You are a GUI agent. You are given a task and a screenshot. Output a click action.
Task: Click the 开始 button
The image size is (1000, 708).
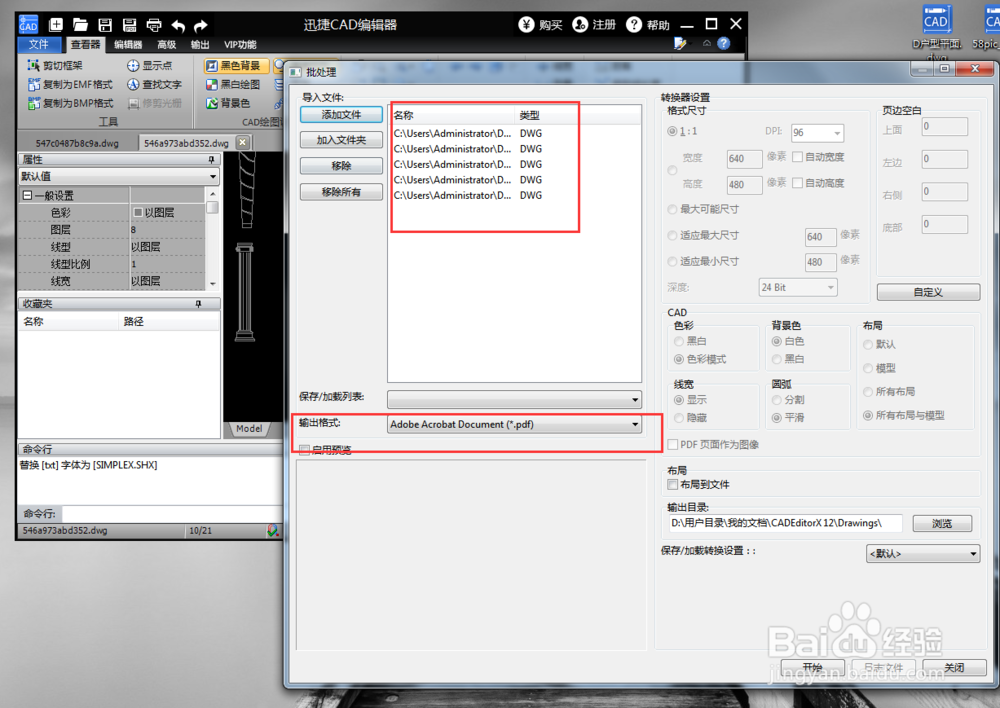pos(812,668)
